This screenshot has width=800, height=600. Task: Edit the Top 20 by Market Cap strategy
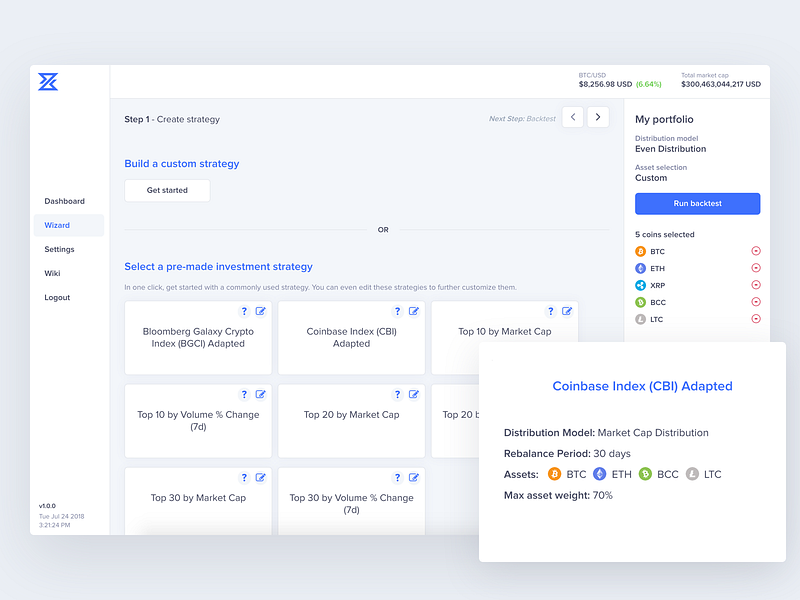tap(414, 394)
